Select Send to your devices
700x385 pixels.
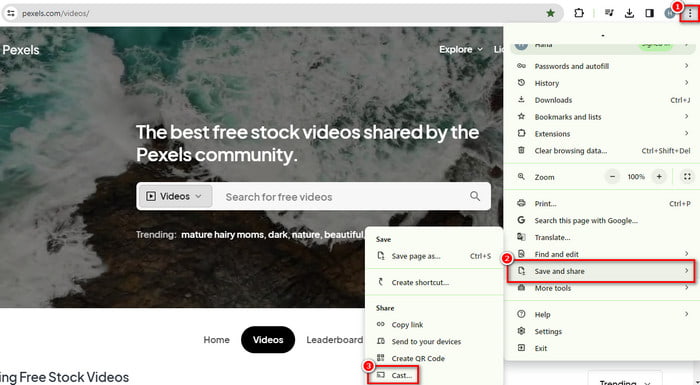click(434, 342)
